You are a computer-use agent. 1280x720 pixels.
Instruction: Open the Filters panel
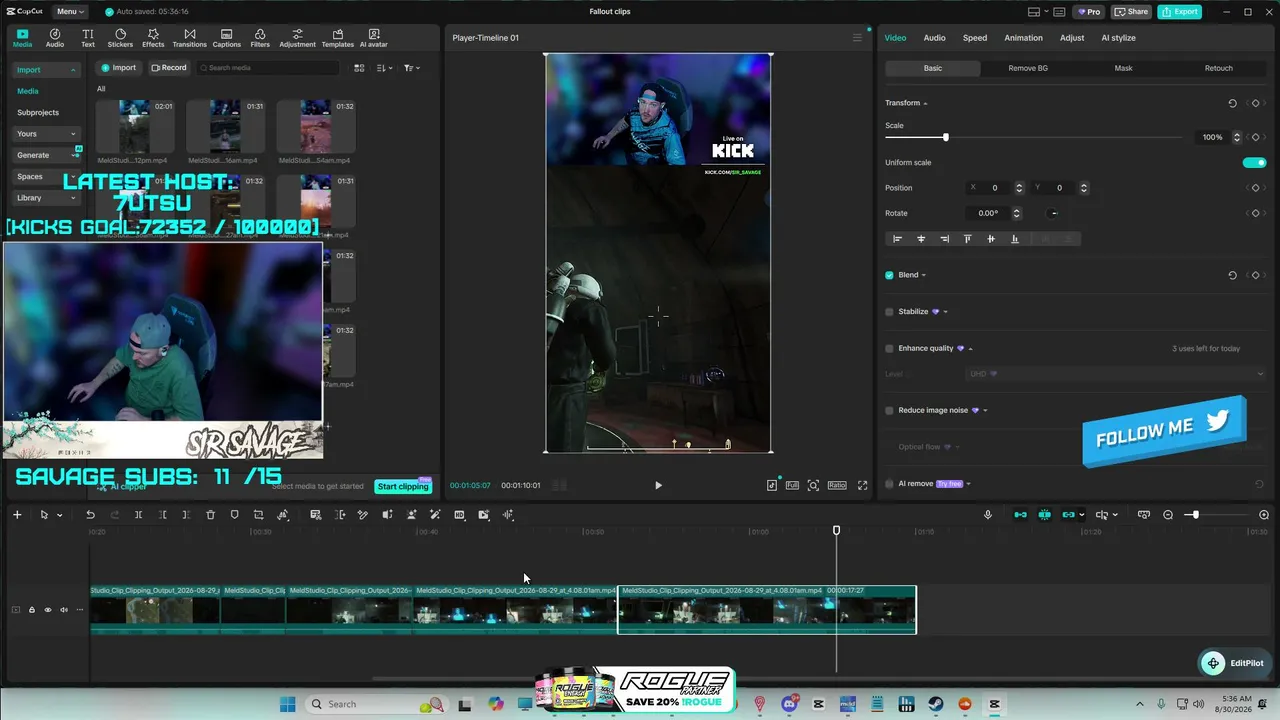pyautogui.click(x=260, y=38)
